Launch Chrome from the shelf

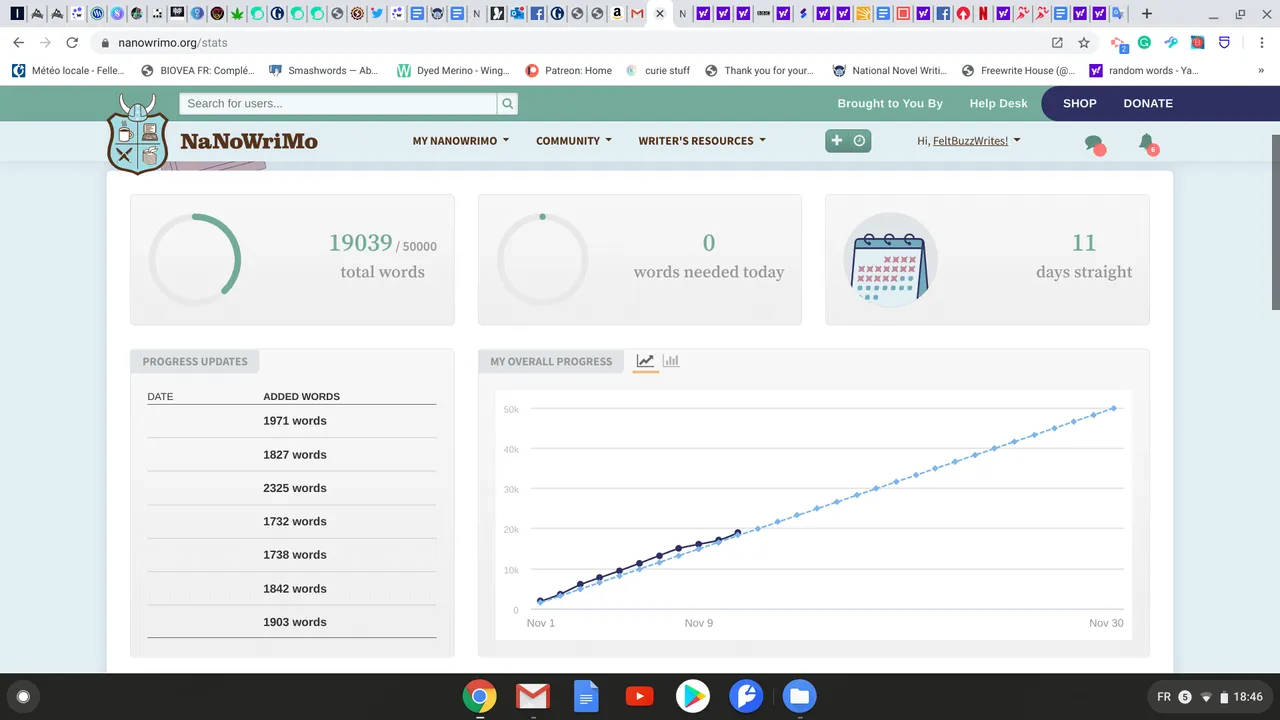pyautogui.click(x=479, y=696)
